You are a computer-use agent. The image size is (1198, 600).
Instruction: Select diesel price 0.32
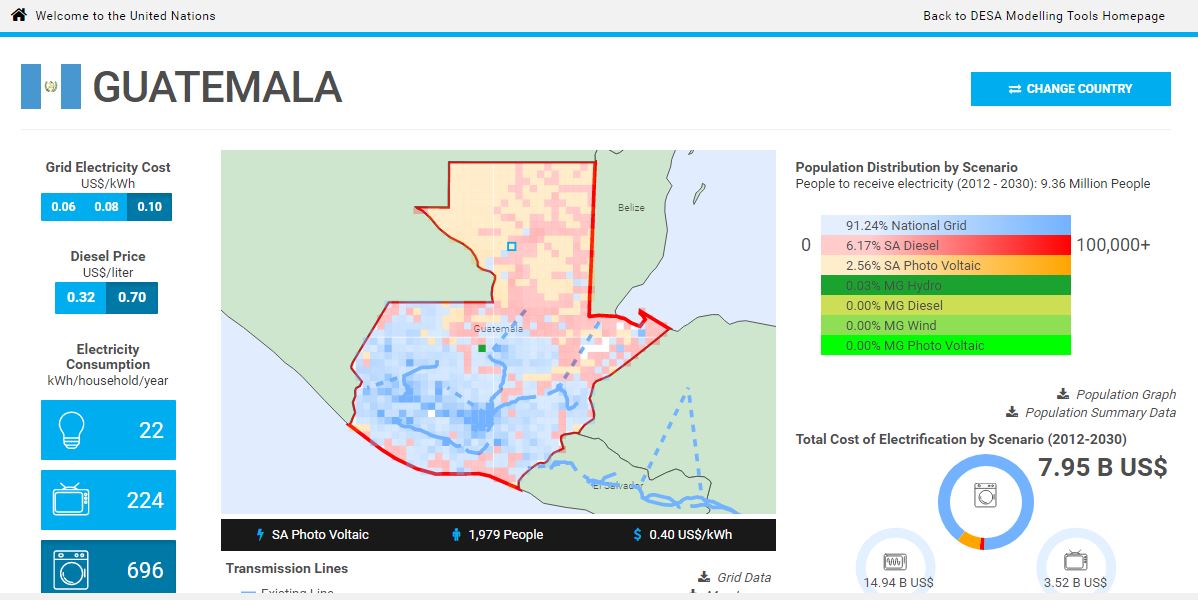pyautogui.click(x=80, y=297)
